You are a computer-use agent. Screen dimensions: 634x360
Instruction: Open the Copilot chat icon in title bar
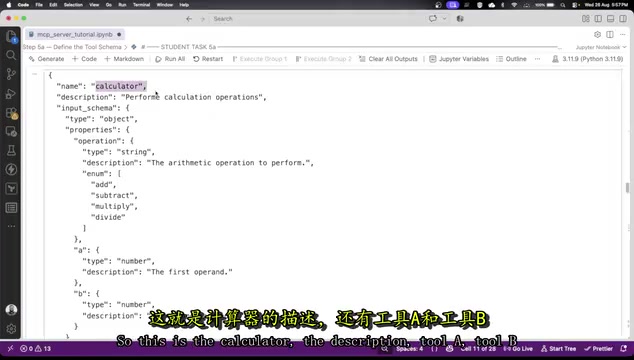tap(433, 19)
